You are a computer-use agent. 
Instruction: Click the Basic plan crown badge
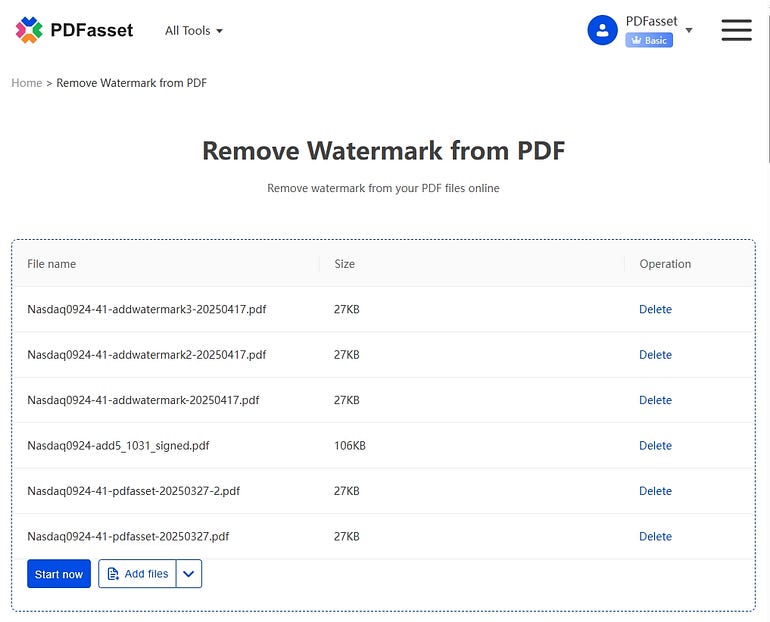tap(649, 40)
